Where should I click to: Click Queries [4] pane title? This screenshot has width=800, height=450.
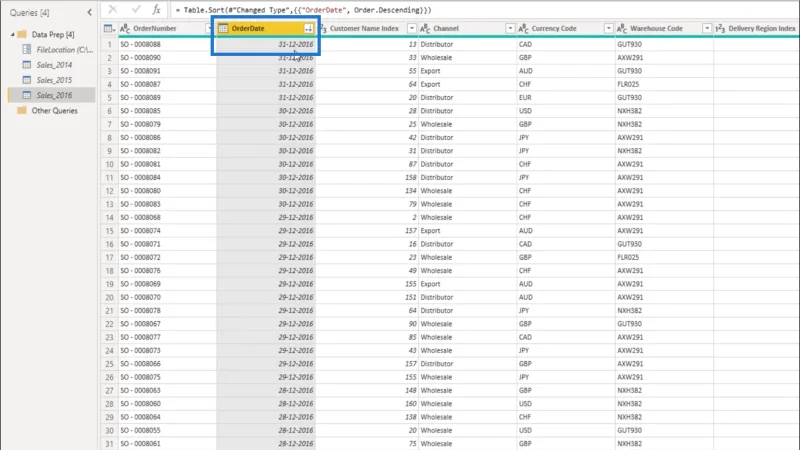[30, 13]
